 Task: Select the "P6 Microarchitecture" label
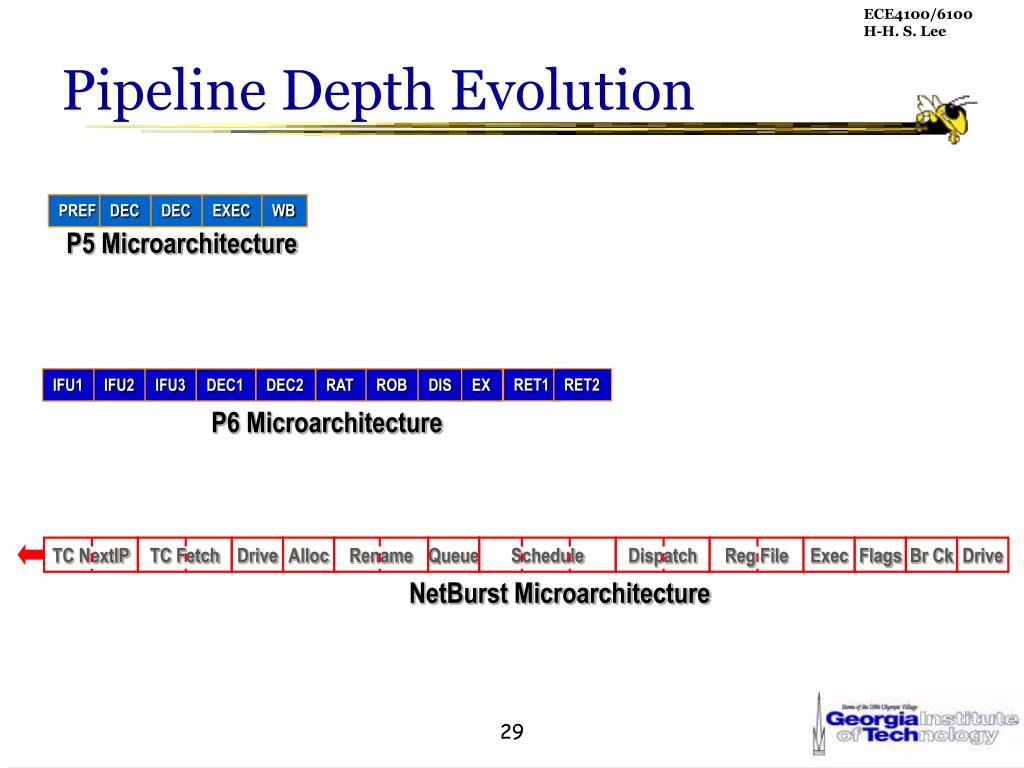coord(327,423)
